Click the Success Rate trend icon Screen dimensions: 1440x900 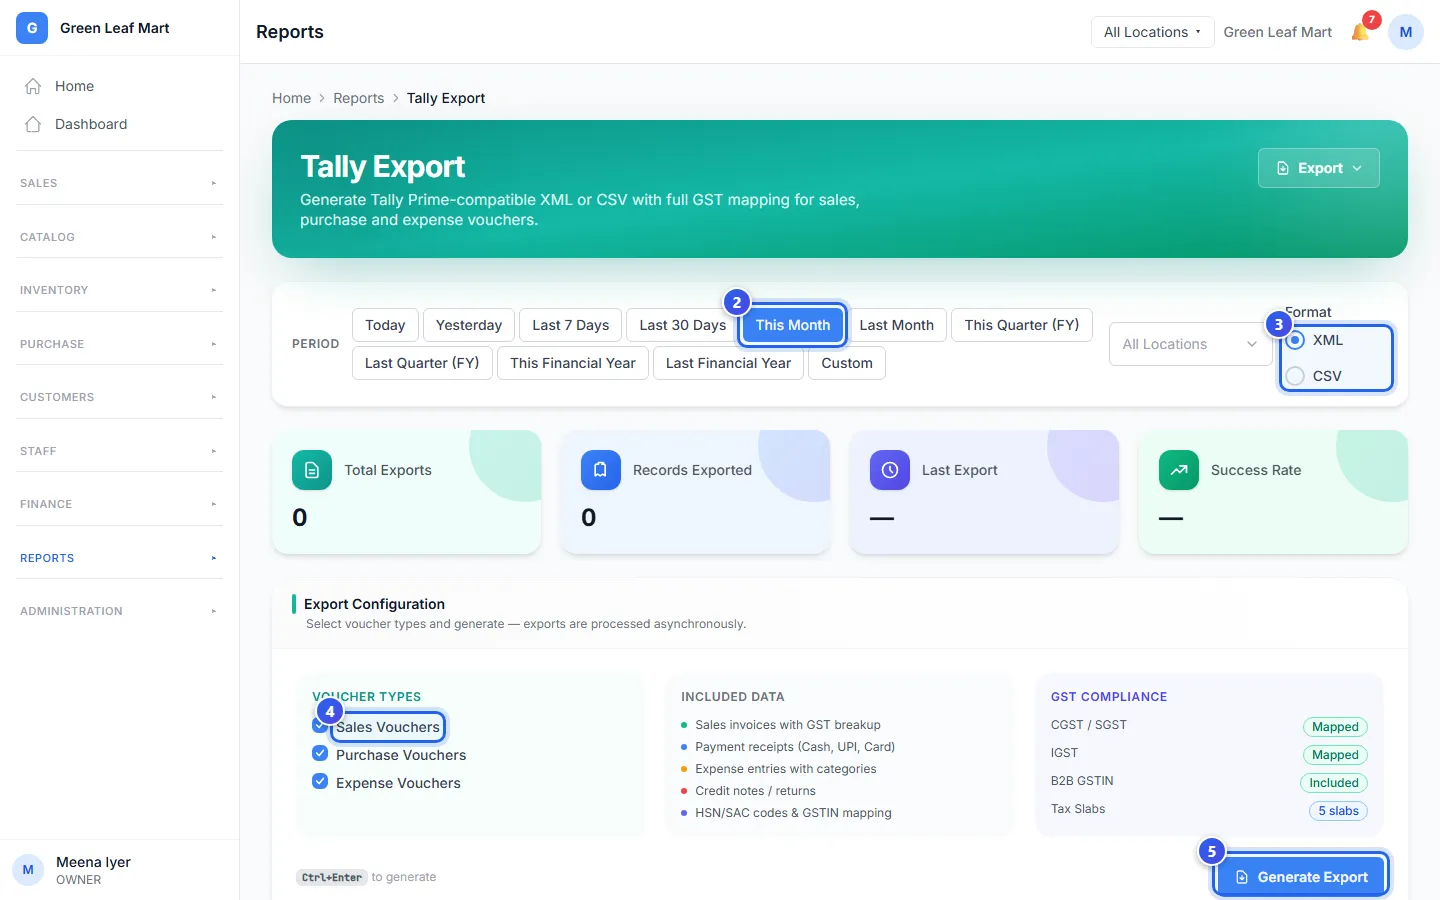click(x=1179, y=470)
